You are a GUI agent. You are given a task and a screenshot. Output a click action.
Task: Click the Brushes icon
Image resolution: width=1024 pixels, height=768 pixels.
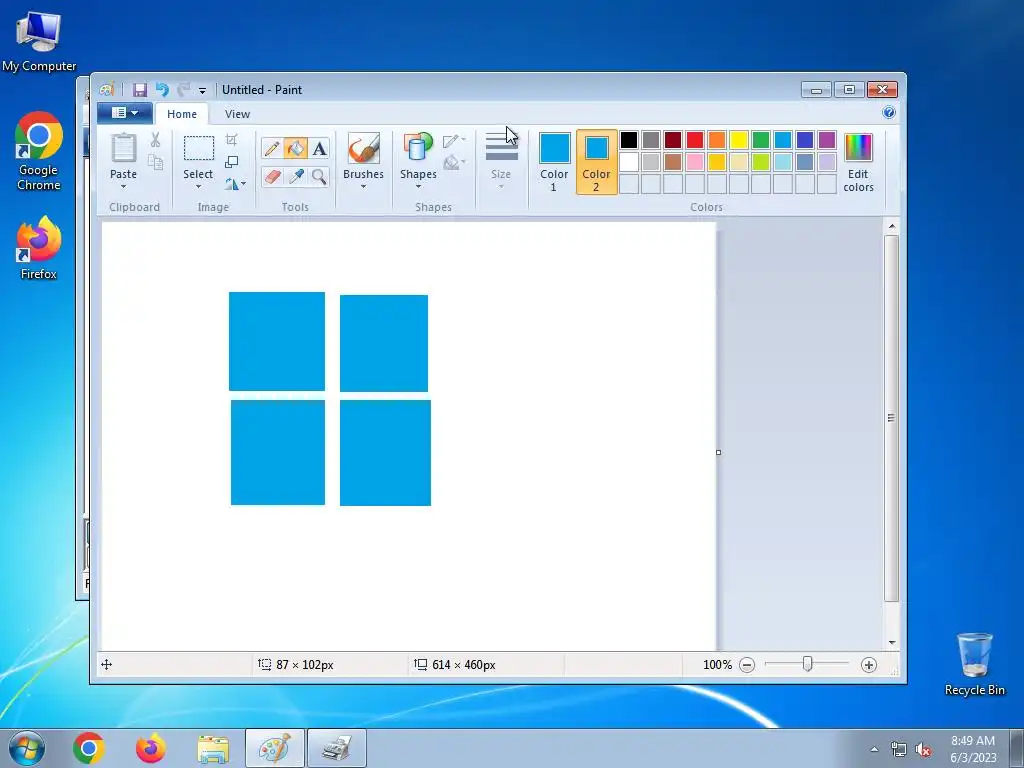pyautogui.click(x=363, y=148)
